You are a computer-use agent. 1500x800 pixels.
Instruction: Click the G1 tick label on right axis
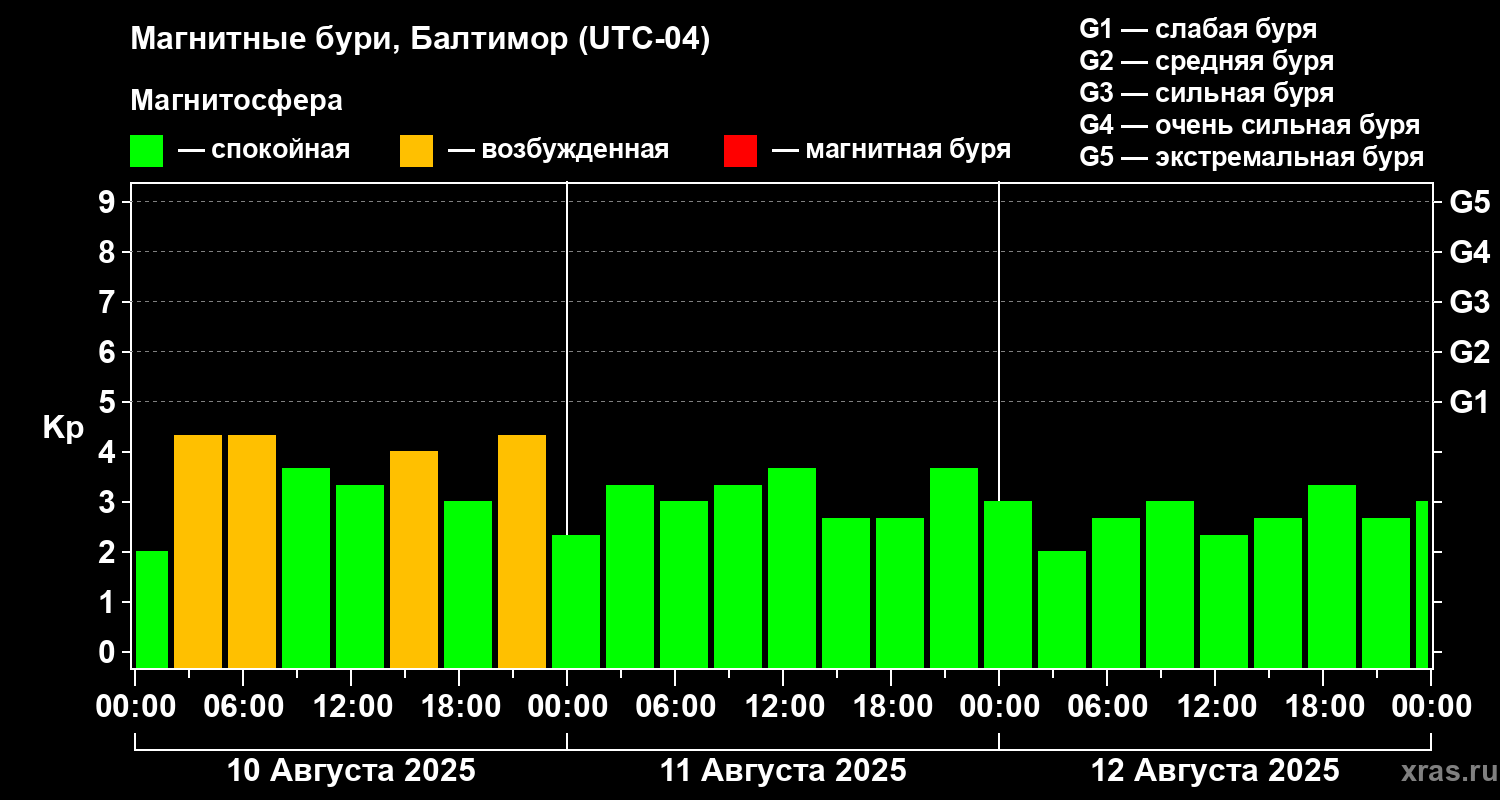tap(1469, 402)
